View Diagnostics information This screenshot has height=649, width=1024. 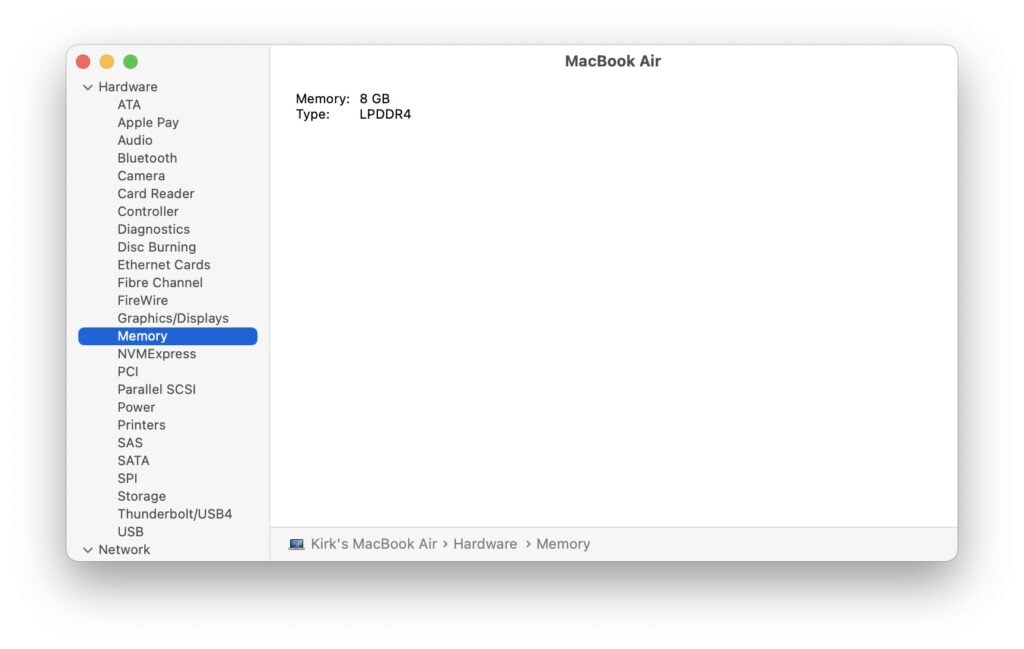coord(153,229)
